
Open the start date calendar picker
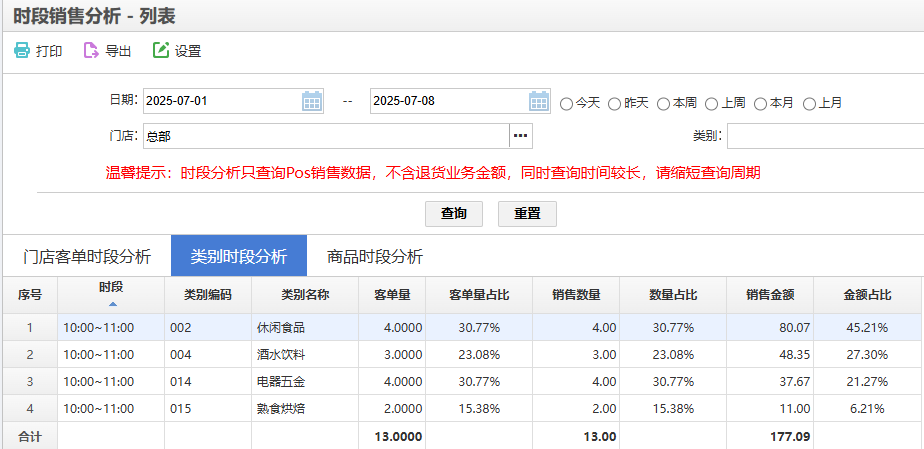312,101
